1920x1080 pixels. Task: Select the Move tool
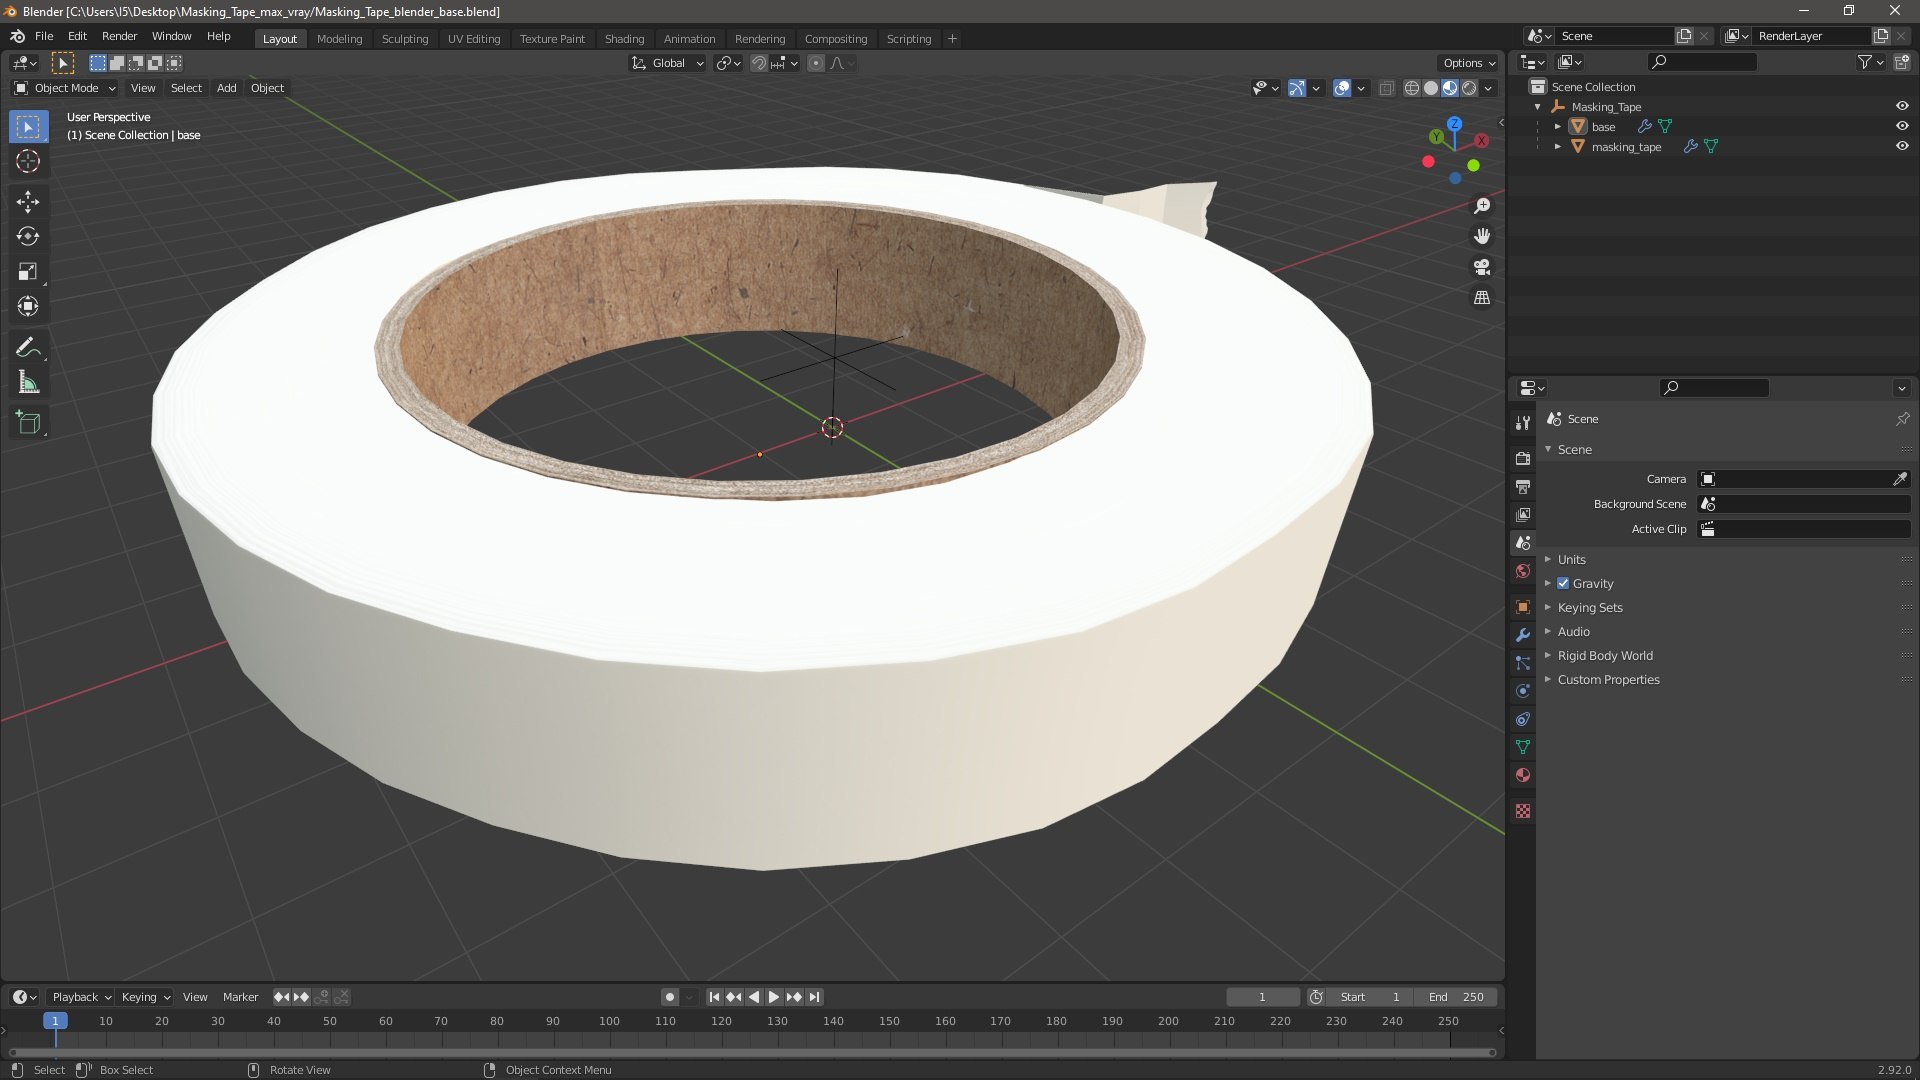tap(28, 201)
